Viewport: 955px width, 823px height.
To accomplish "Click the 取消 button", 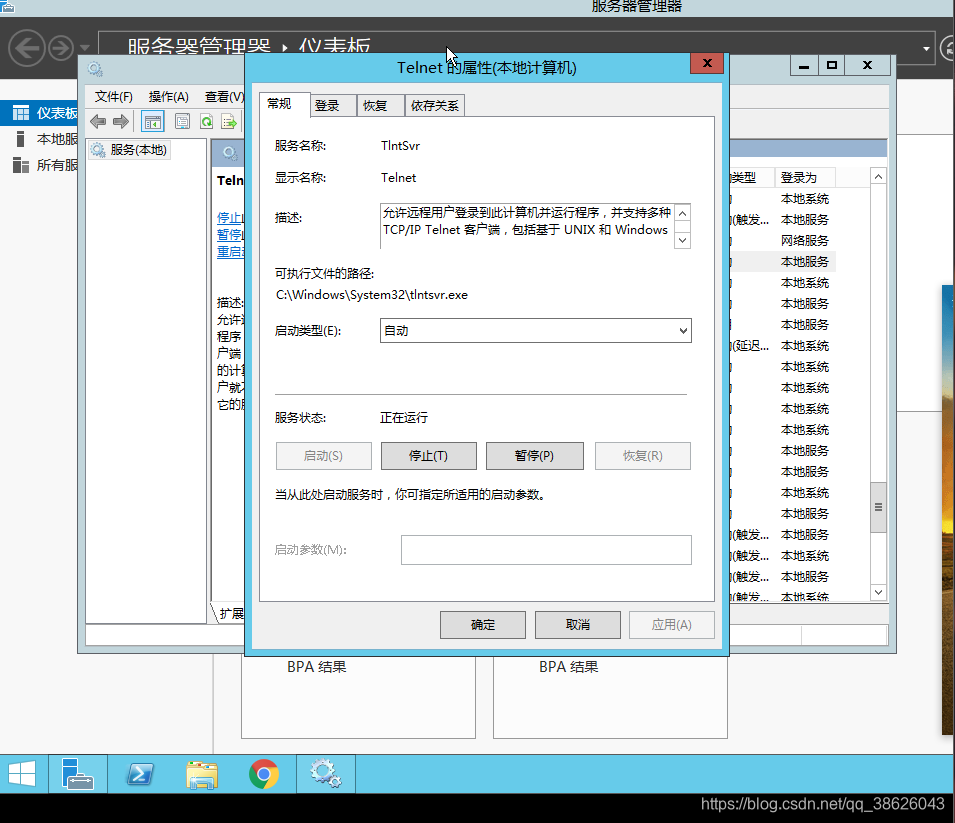I will tap(578, 625).
